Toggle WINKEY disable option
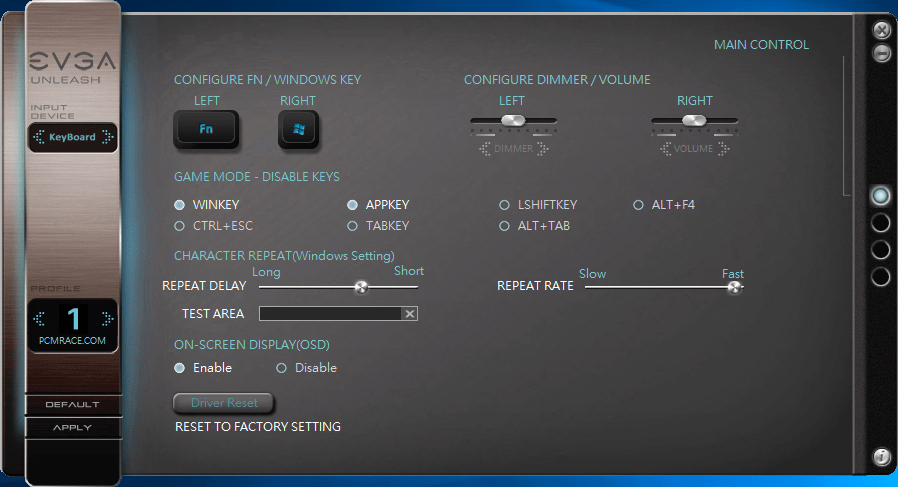Viewport: 898px width, 487px height. (x=179, y=205)
